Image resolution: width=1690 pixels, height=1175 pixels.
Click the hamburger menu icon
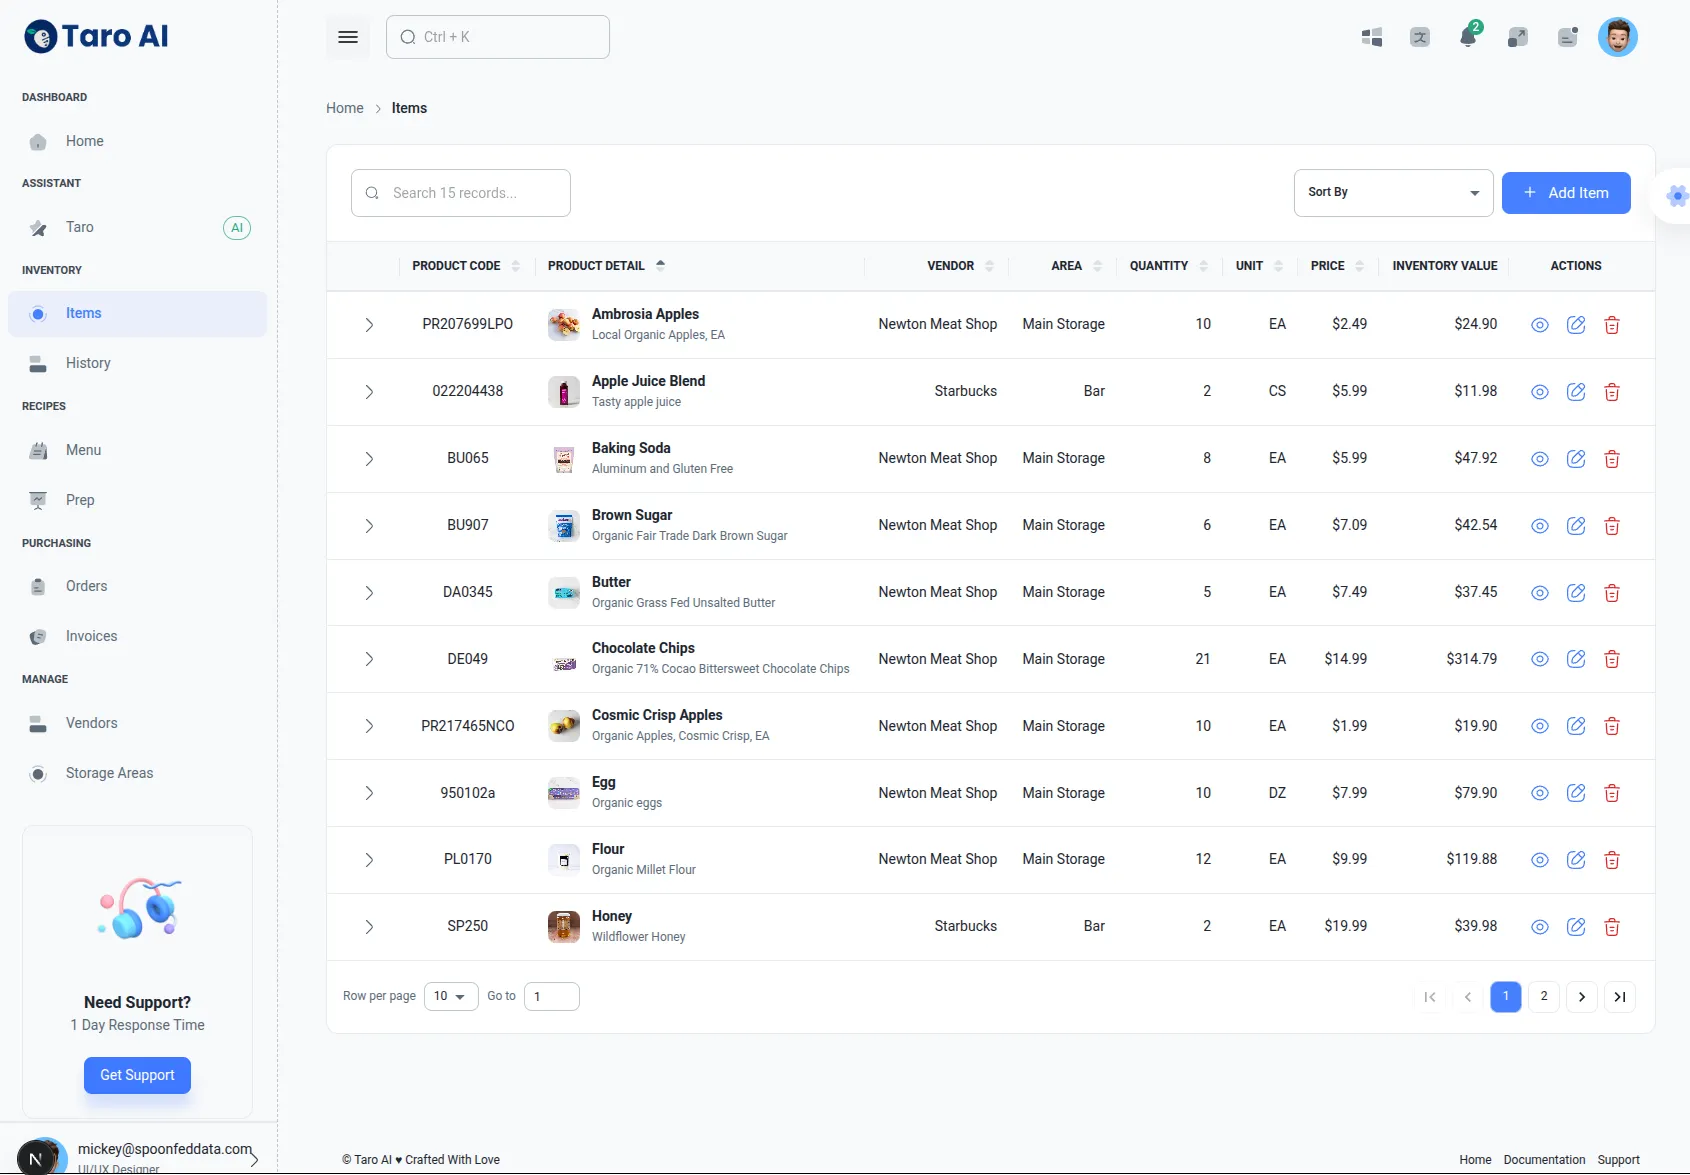pos(348,37)
